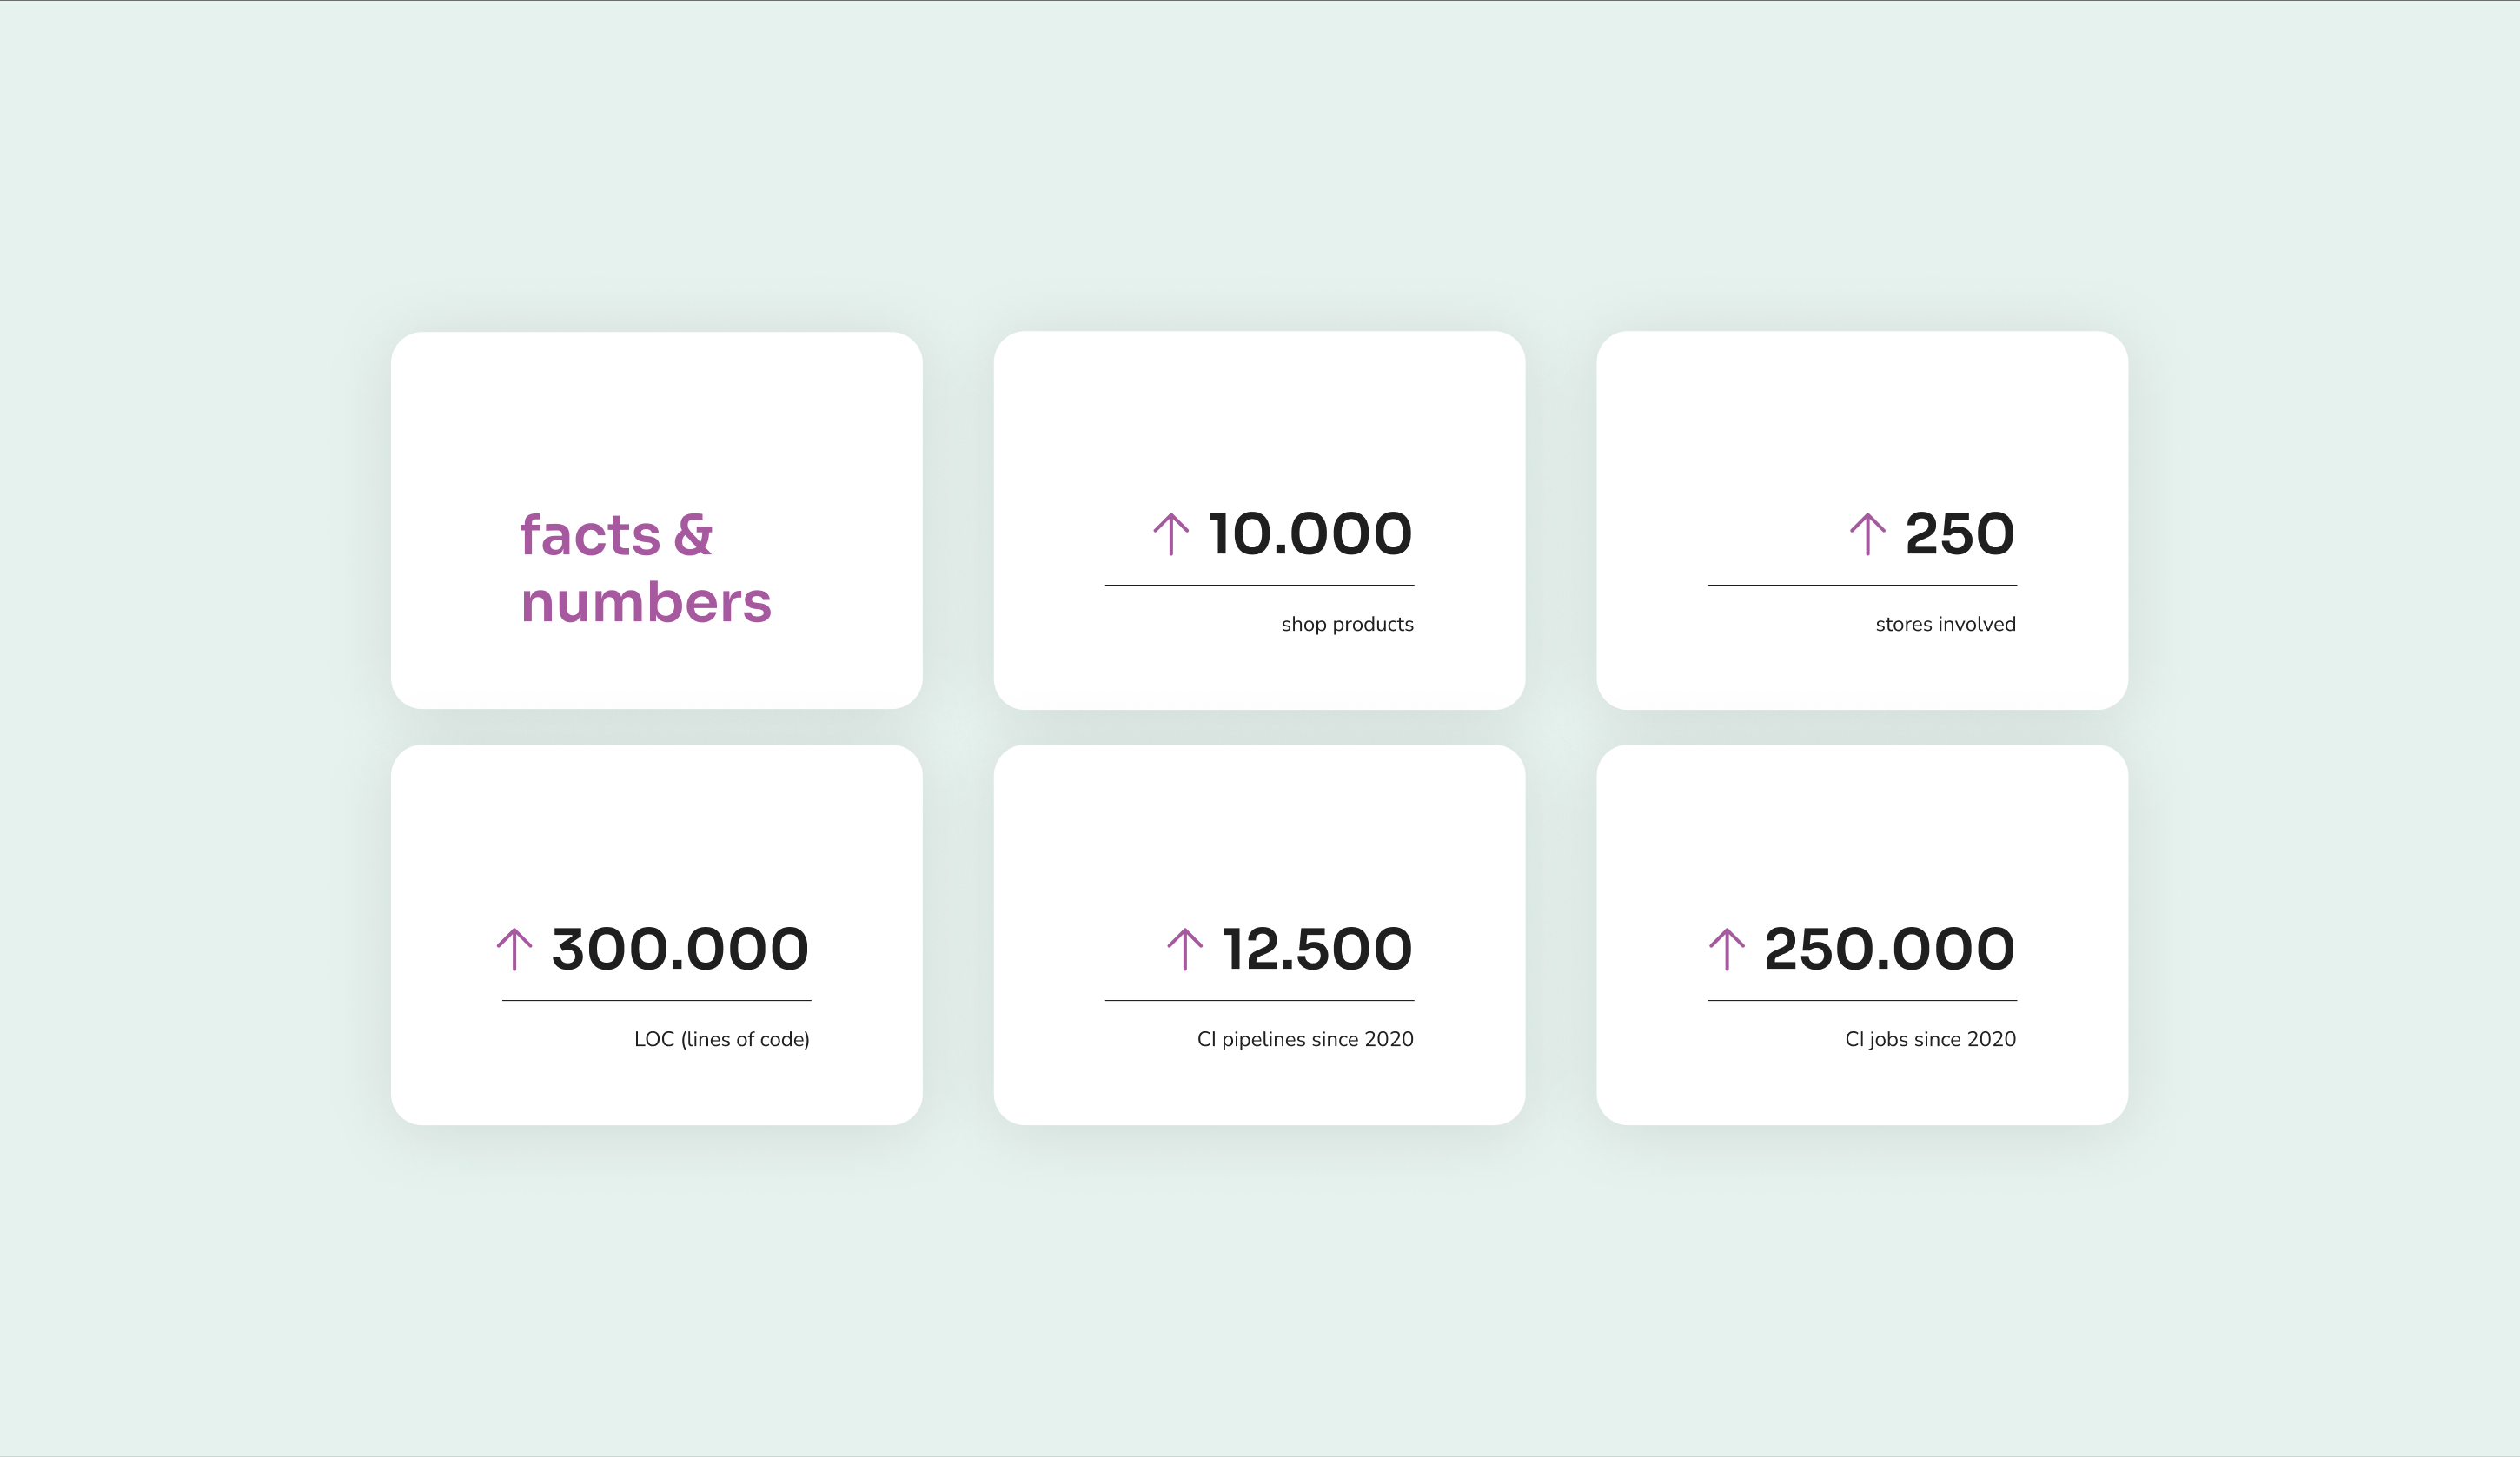This screenshot has width=2520, height=1457.
Task: Click the up arrow next to 250
Action: (x=1867, y=534)
